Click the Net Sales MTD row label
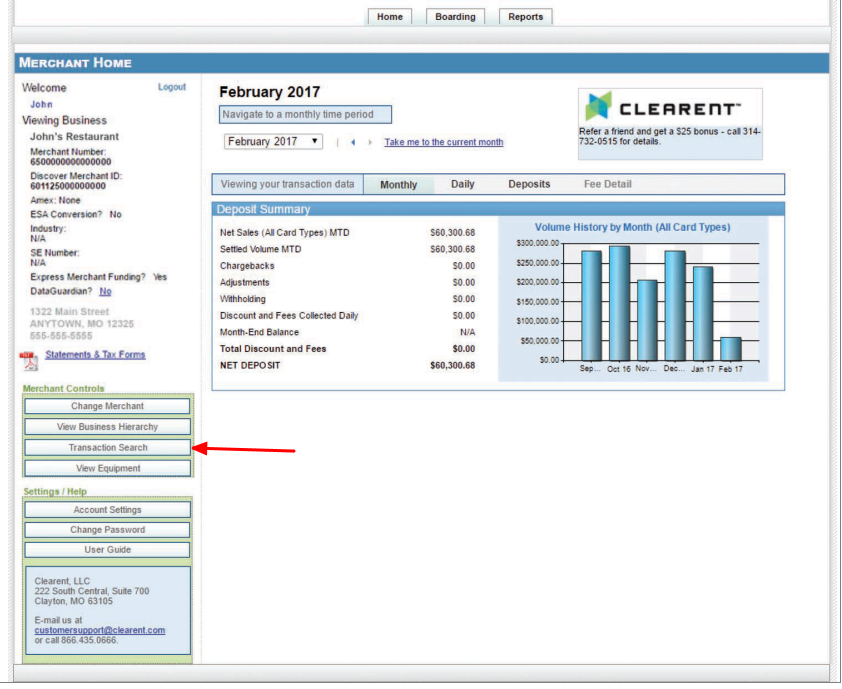The image size is (842, 689). tap(285, 233)
